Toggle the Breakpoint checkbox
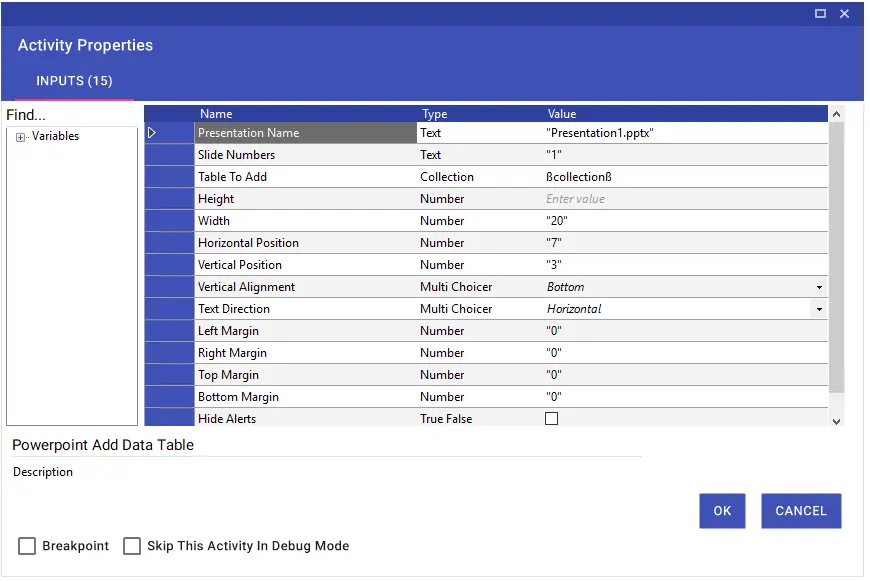Viewport: 870px width, 581px height. (x=27, y=546)
